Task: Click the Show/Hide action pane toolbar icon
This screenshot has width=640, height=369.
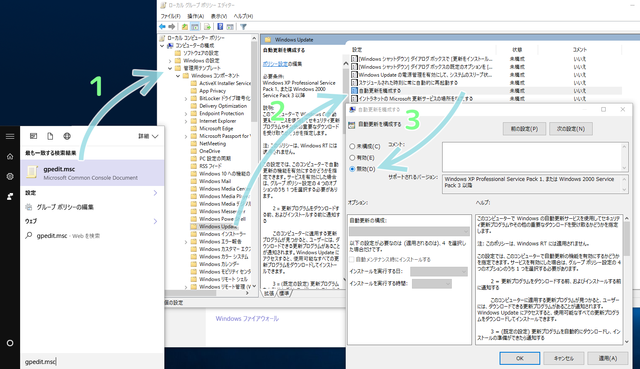Action: [230, 27]
